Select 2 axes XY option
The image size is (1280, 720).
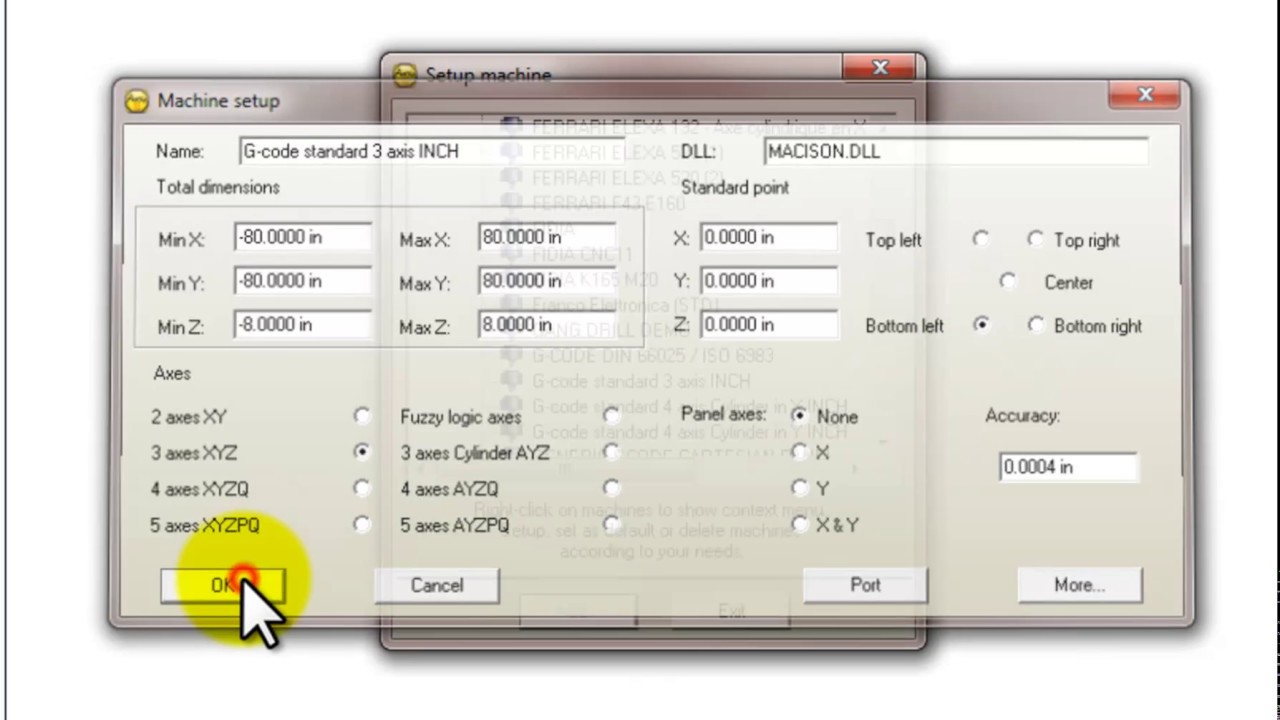(362, 415)
